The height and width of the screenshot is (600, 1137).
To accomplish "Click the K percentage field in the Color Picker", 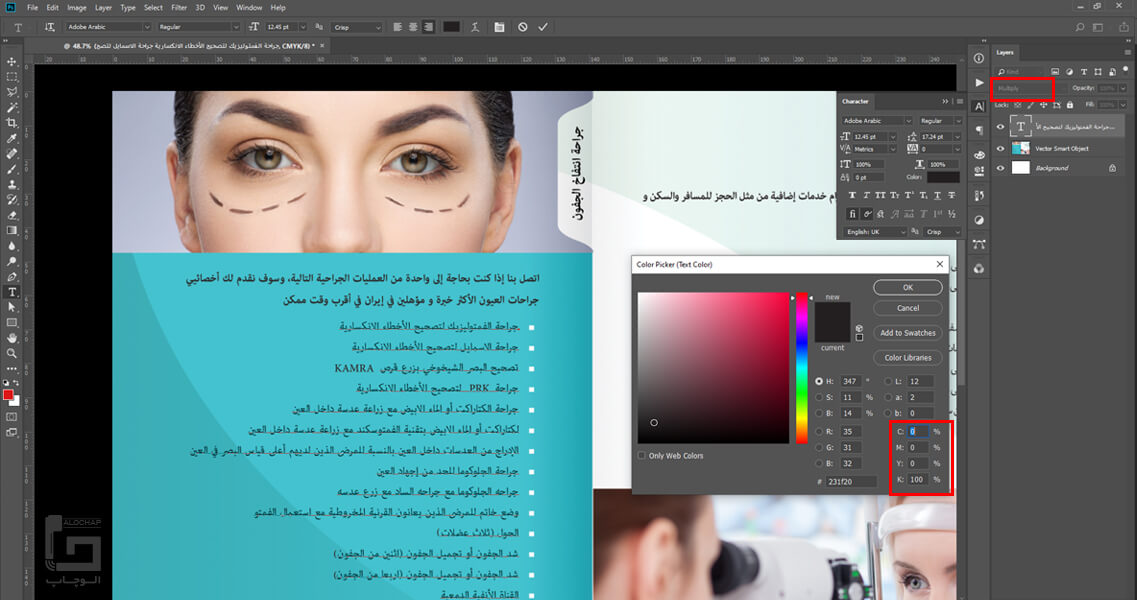I will pos(919,480).
